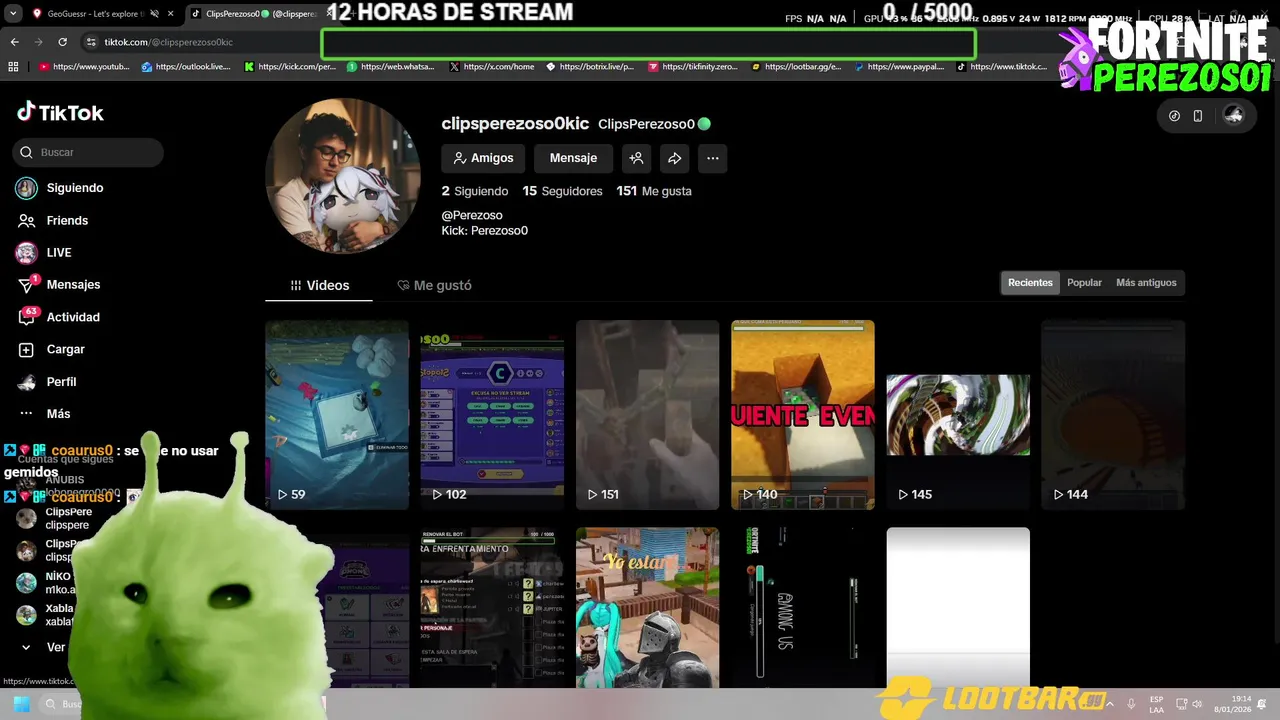
Task: Go to the LIVE section
Action: [44, 252]
